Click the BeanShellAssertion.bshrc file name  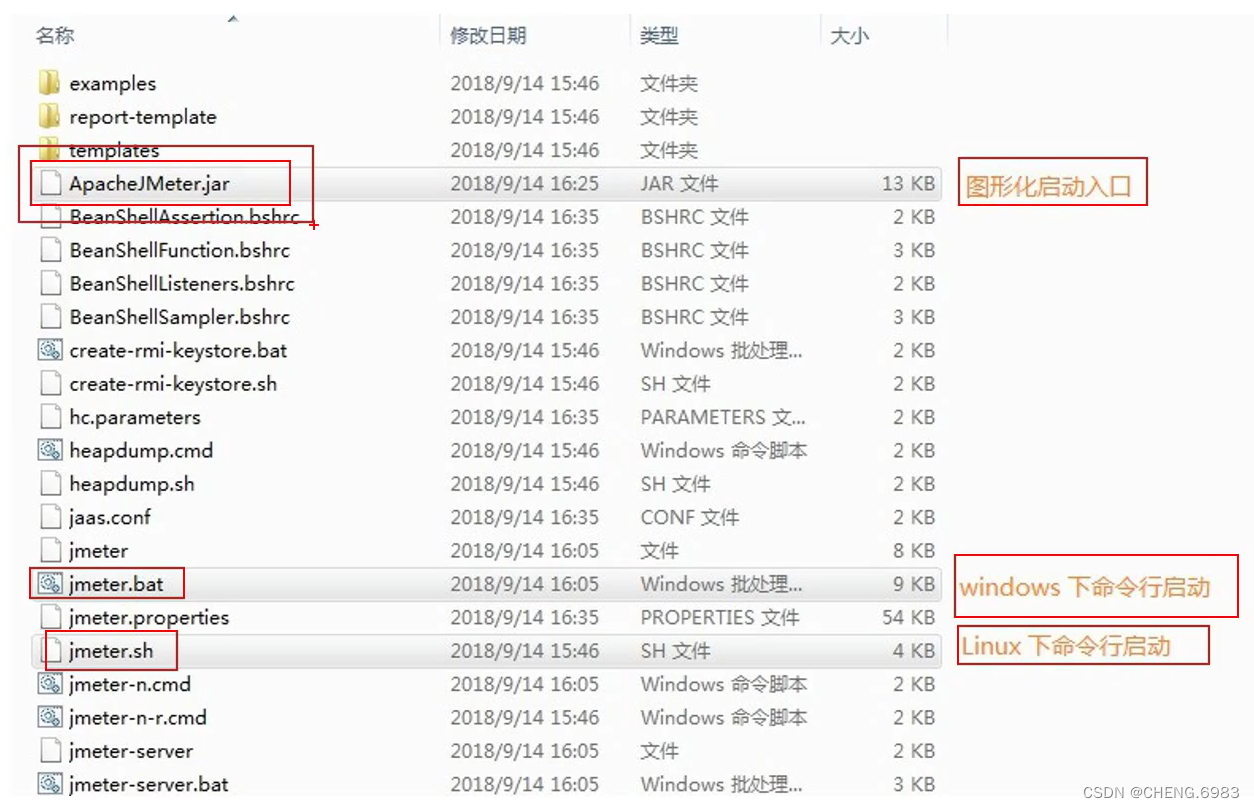(x=184, y=217)
